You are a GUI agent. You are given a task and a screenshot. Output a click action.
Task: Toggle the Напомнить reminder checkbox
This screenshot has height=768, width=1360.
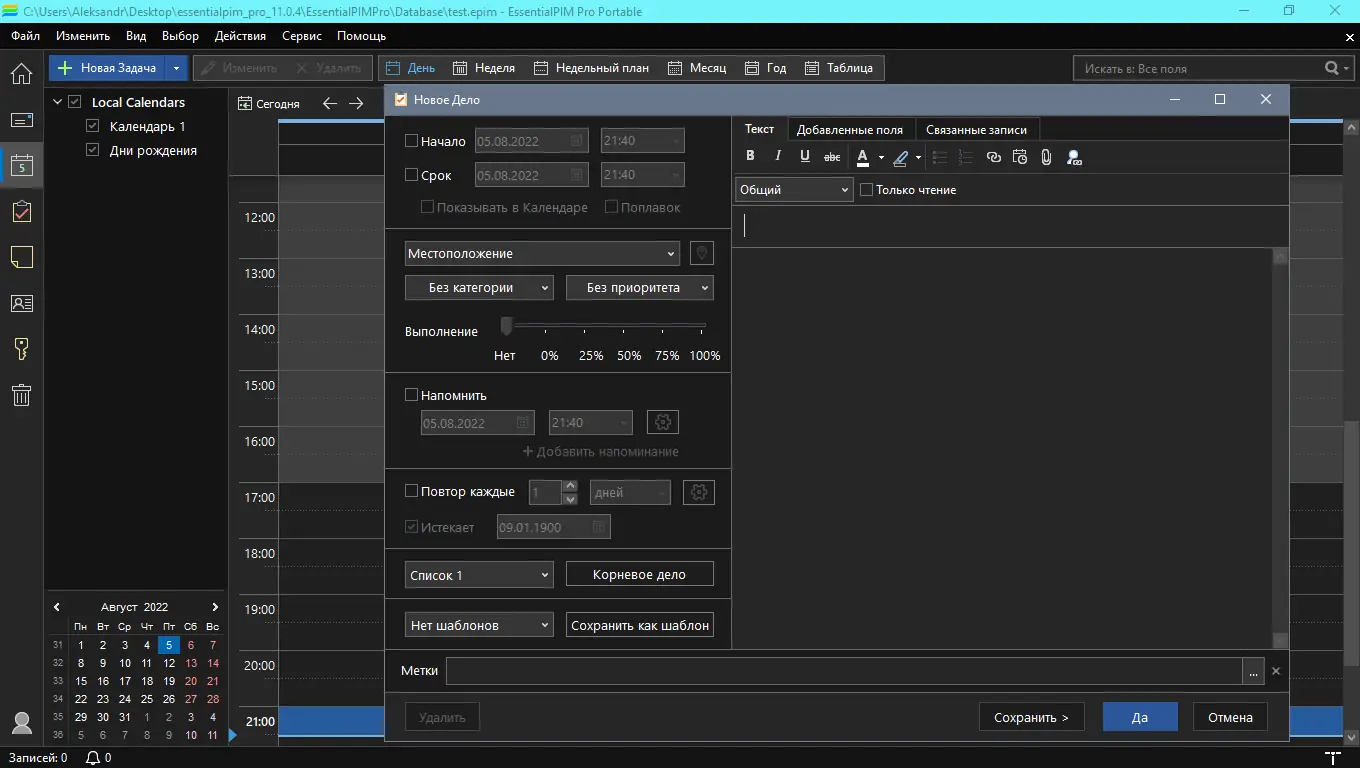coord(411,395)
